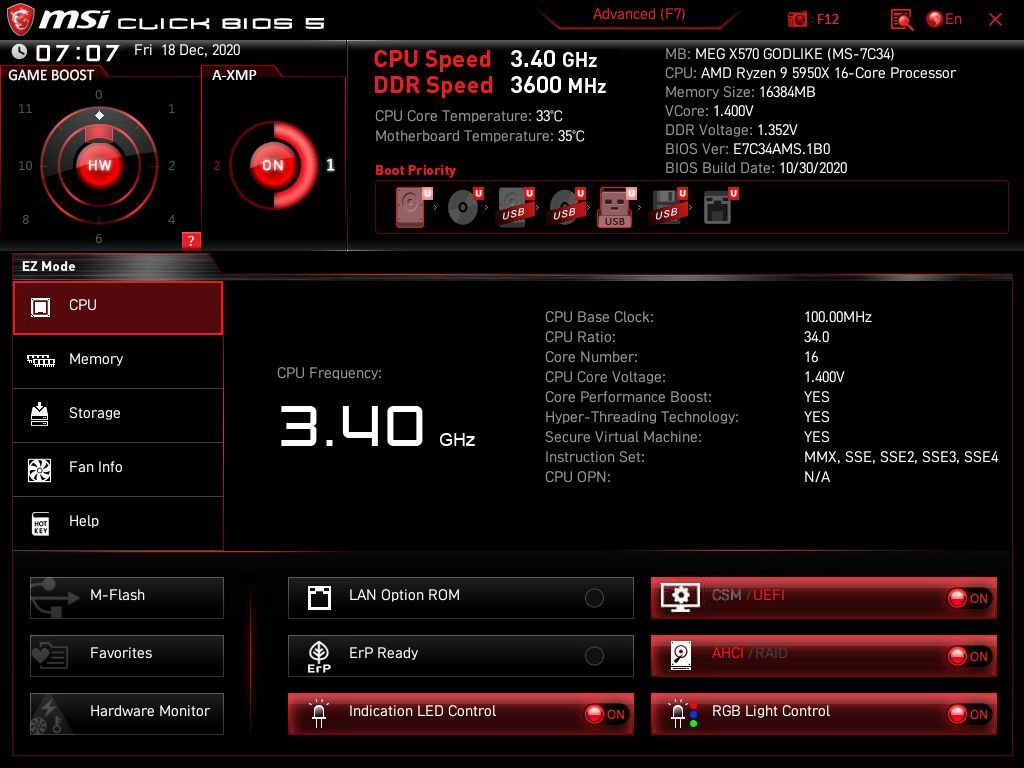The width and height of the screenshot is (1024, 768).
Task: Click the Storage drive icon
Action: [x=40, y=414]
